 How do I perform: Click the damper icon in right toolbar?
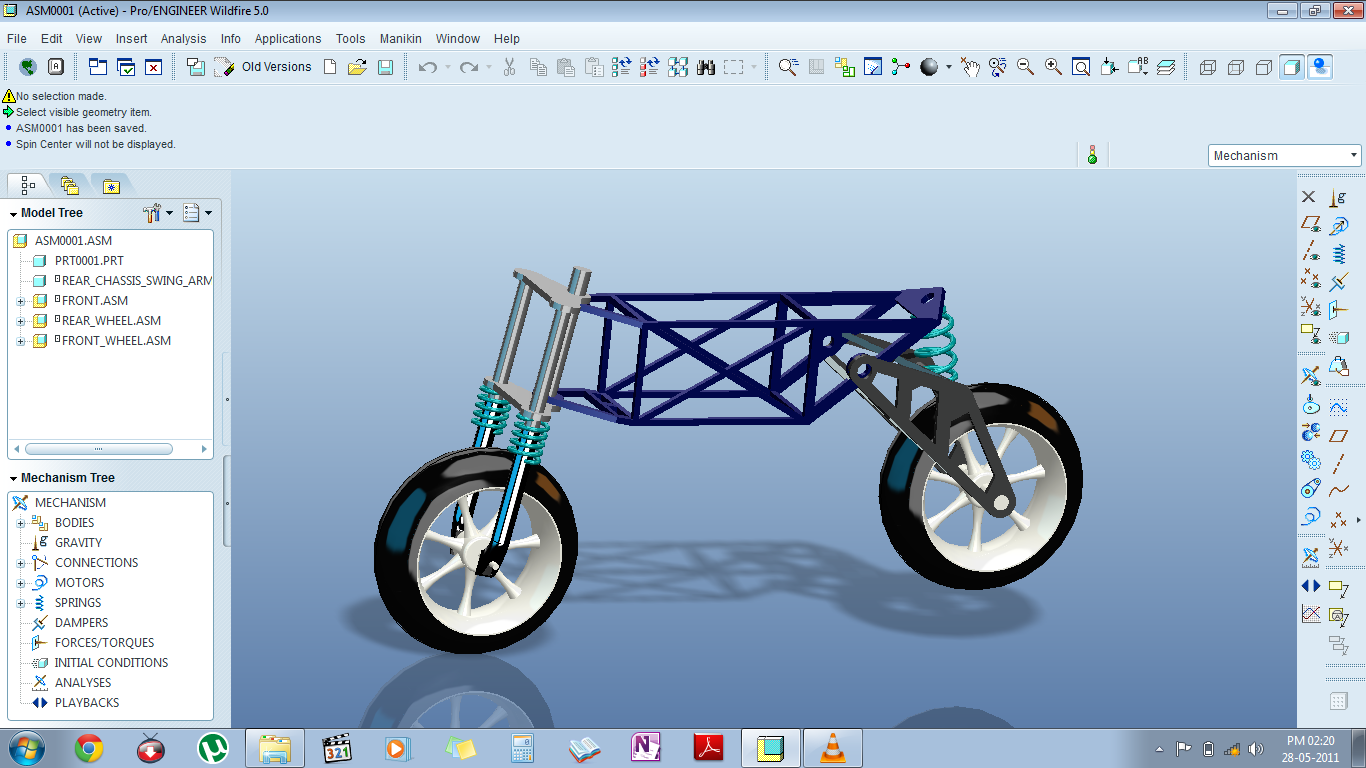coord(1338,282)
